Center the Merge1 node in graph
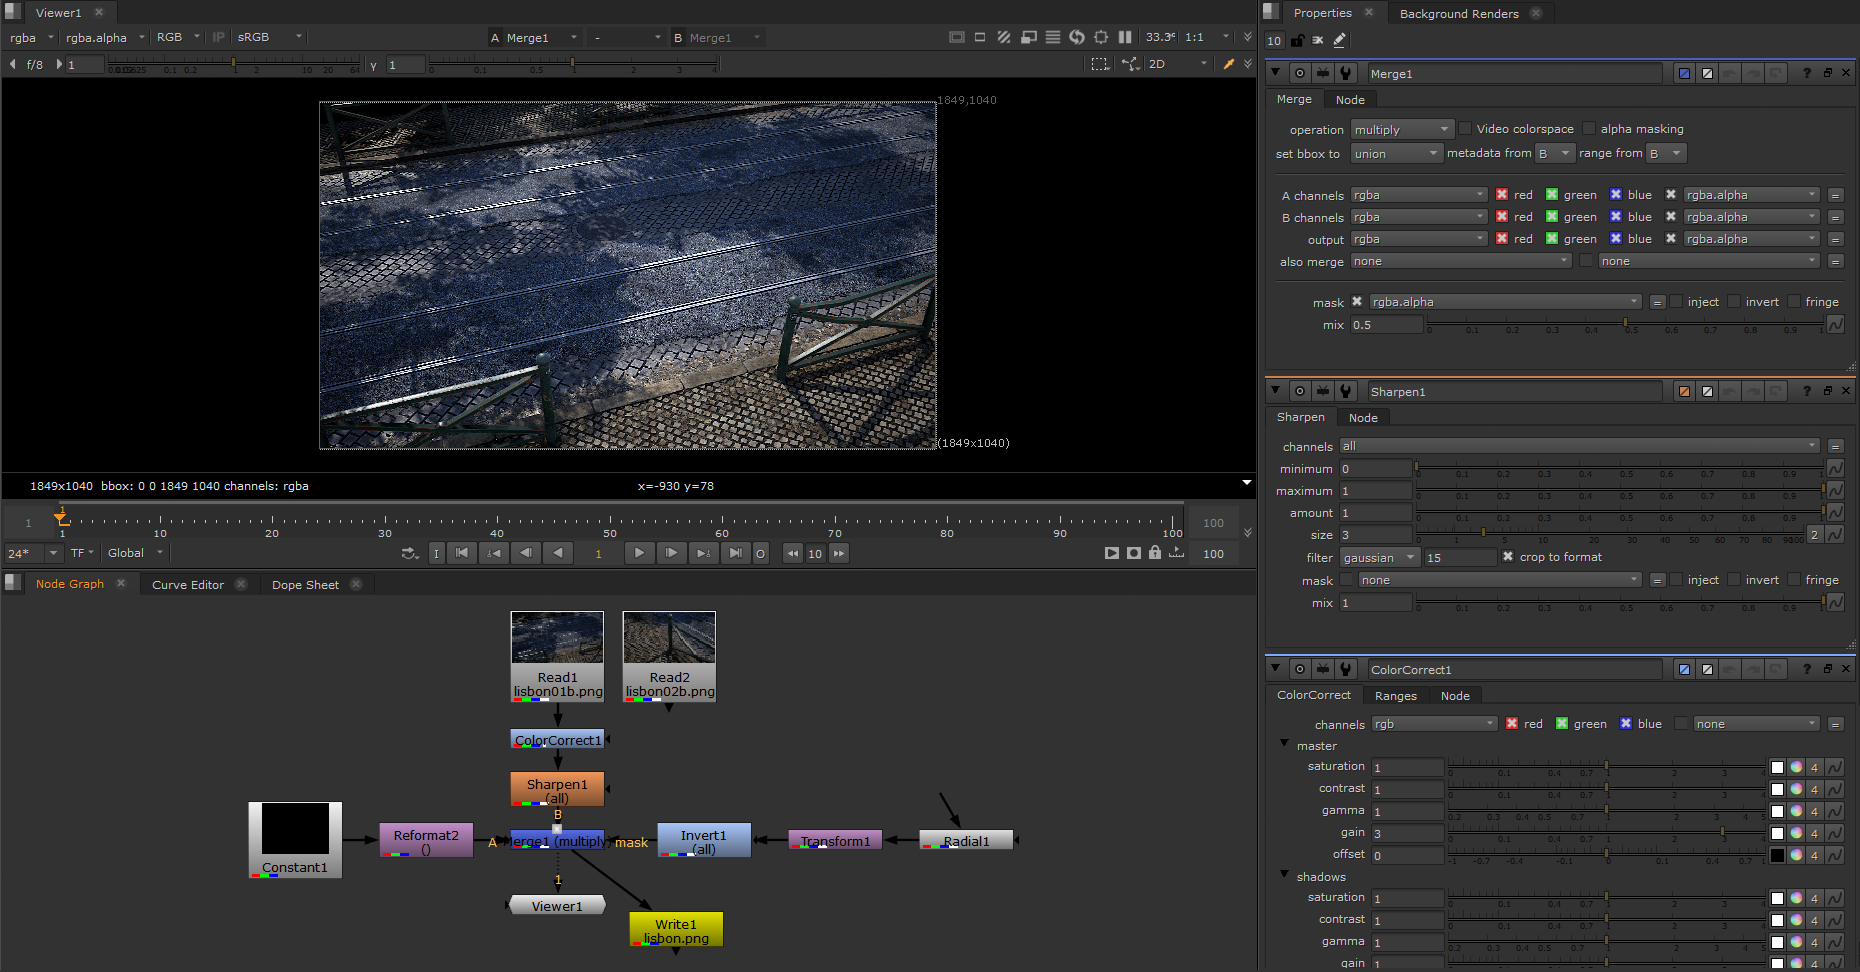 tap(1299, 73)
